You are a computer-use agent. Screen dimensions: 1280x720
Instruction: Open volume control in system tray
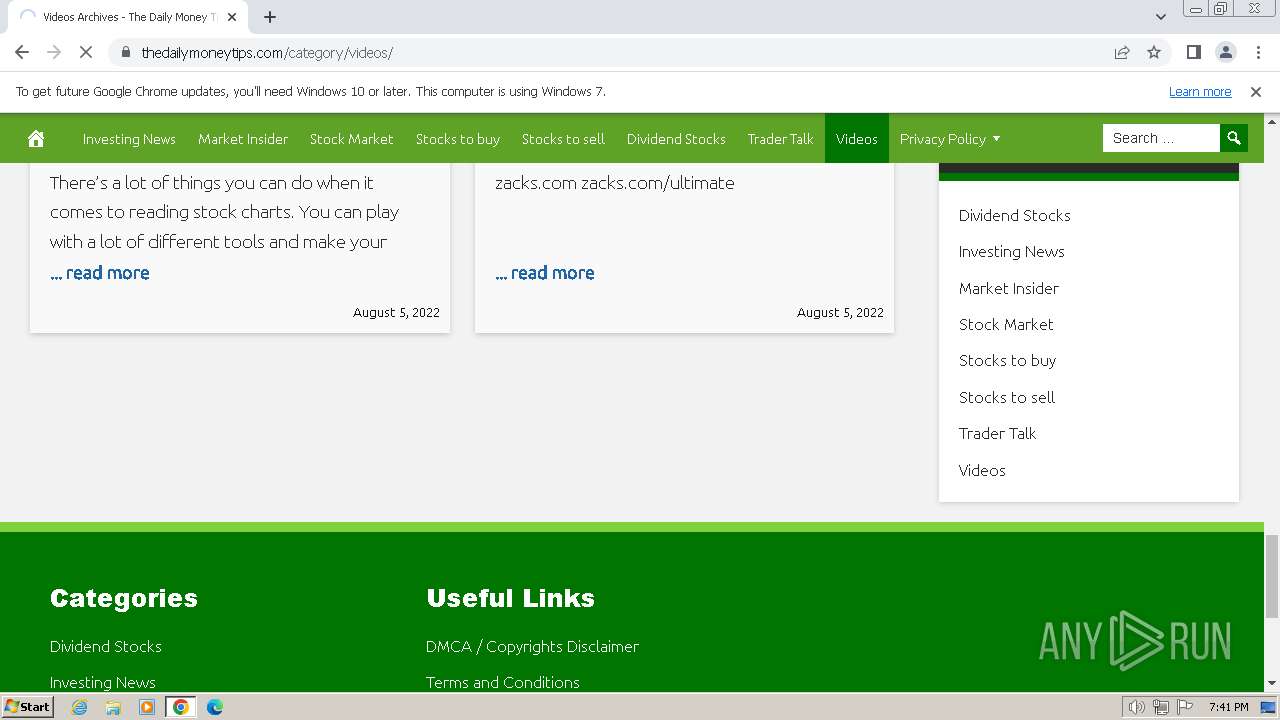(1137, 707)
